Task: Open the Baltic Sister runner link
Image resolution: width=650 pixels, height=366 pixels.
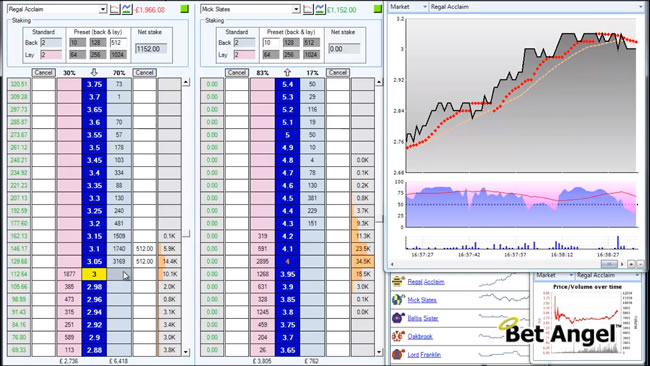Action: click(423, 318)
